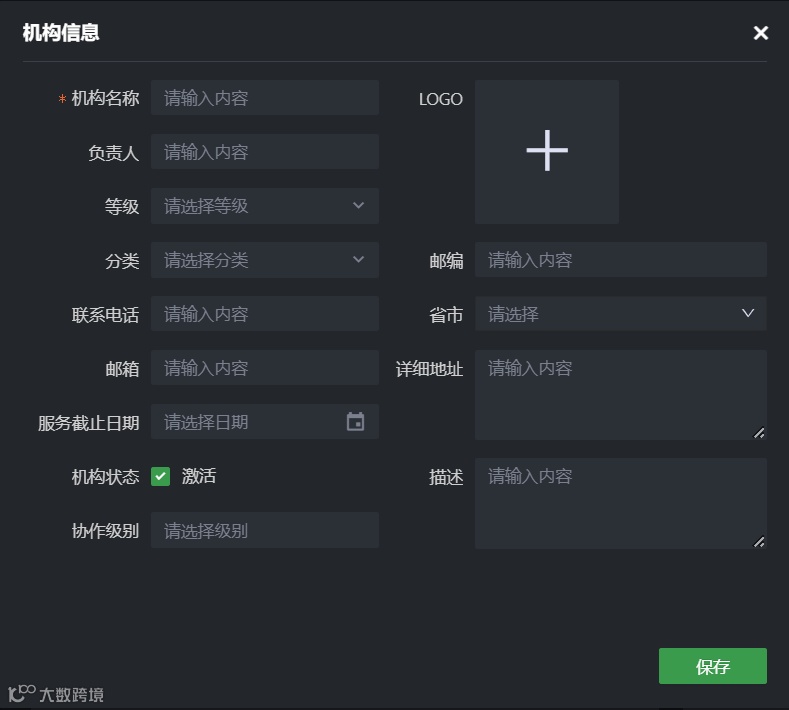Click the 激活 label text
This screenshot has height=710, width=789.
pyautogui.click(x=199, y=476)
